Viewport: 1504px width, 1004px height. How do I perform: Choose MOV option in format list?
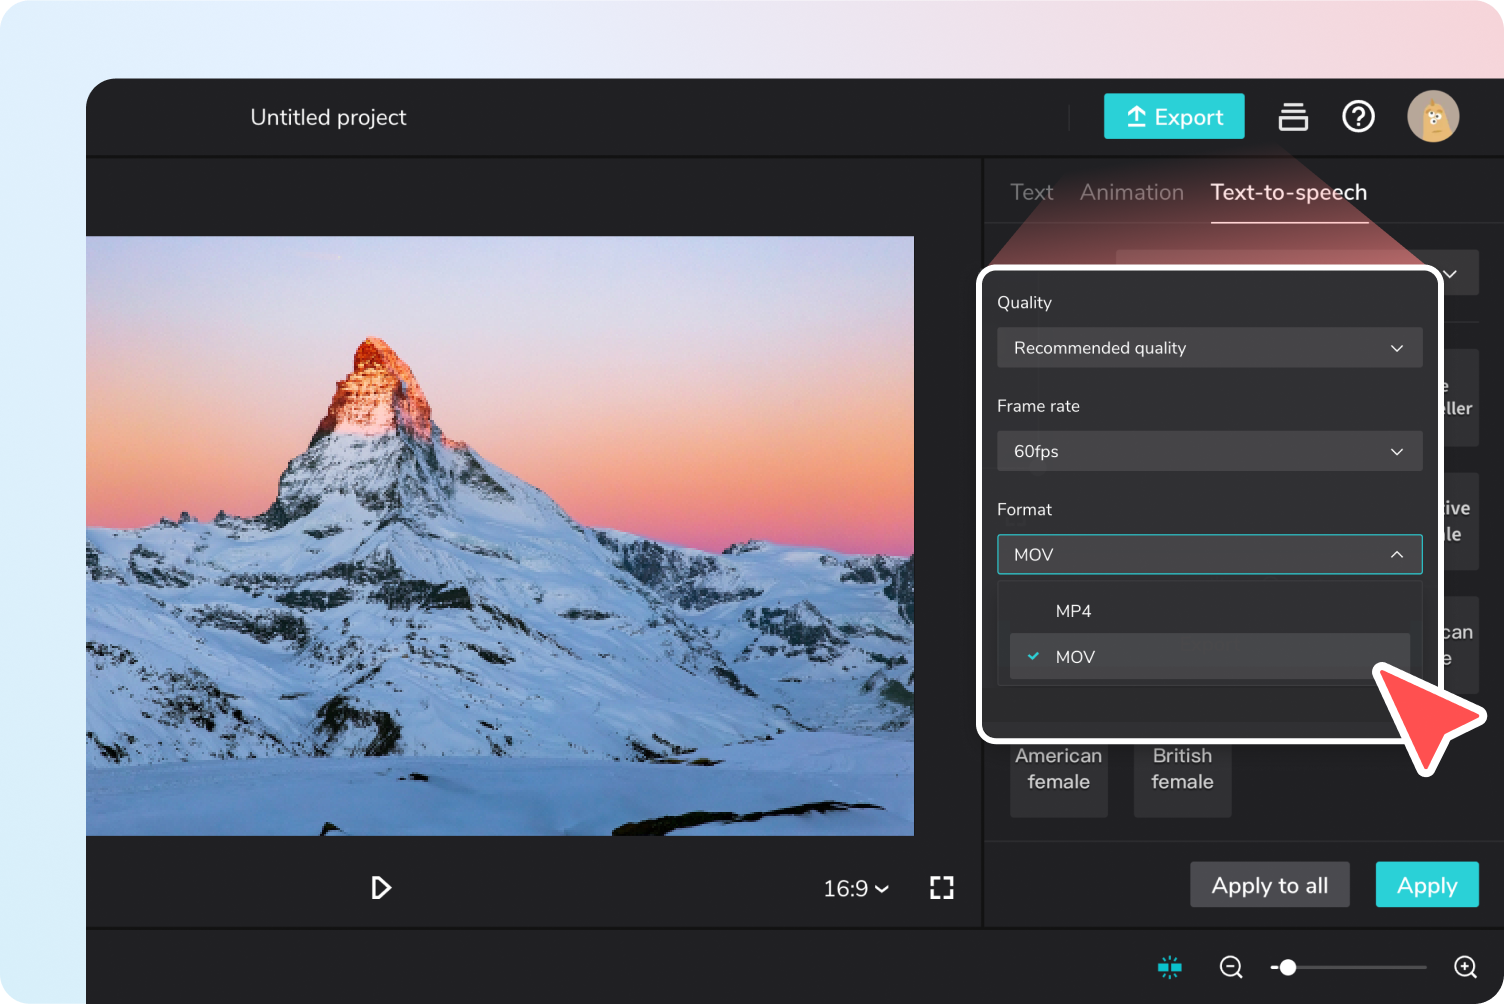(x=1209, y=657)
